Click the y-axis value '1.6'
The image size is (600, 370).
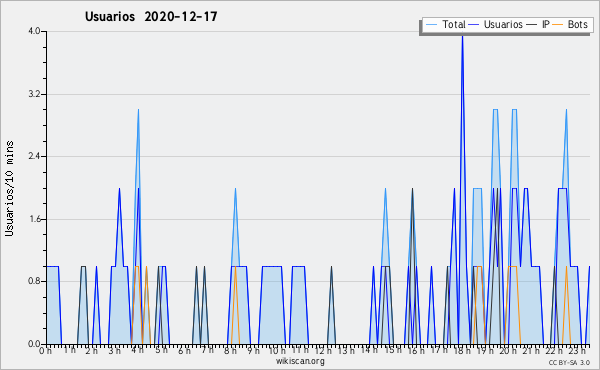tap(35, 219)
